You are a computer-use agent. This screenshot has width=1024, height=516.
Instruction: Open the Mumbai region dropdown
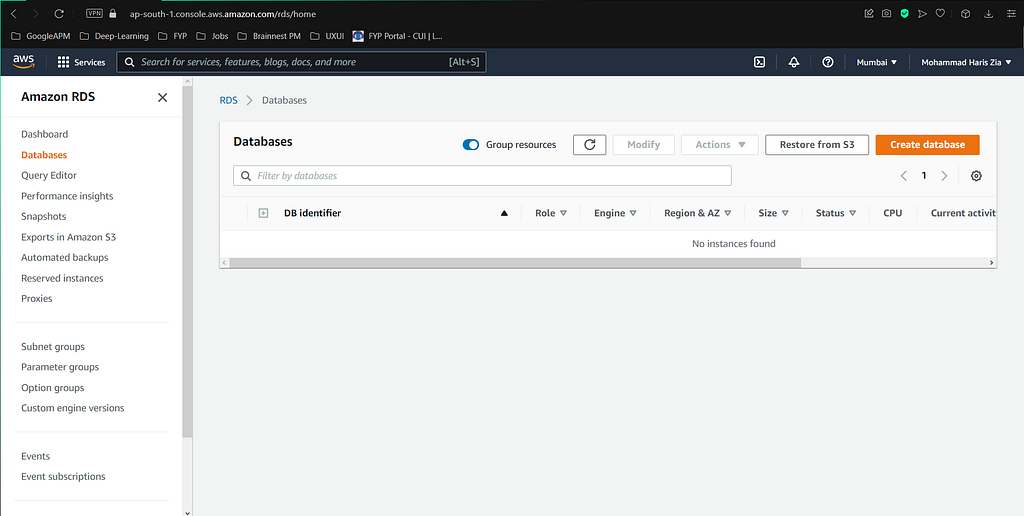click(x=876, y=62)
